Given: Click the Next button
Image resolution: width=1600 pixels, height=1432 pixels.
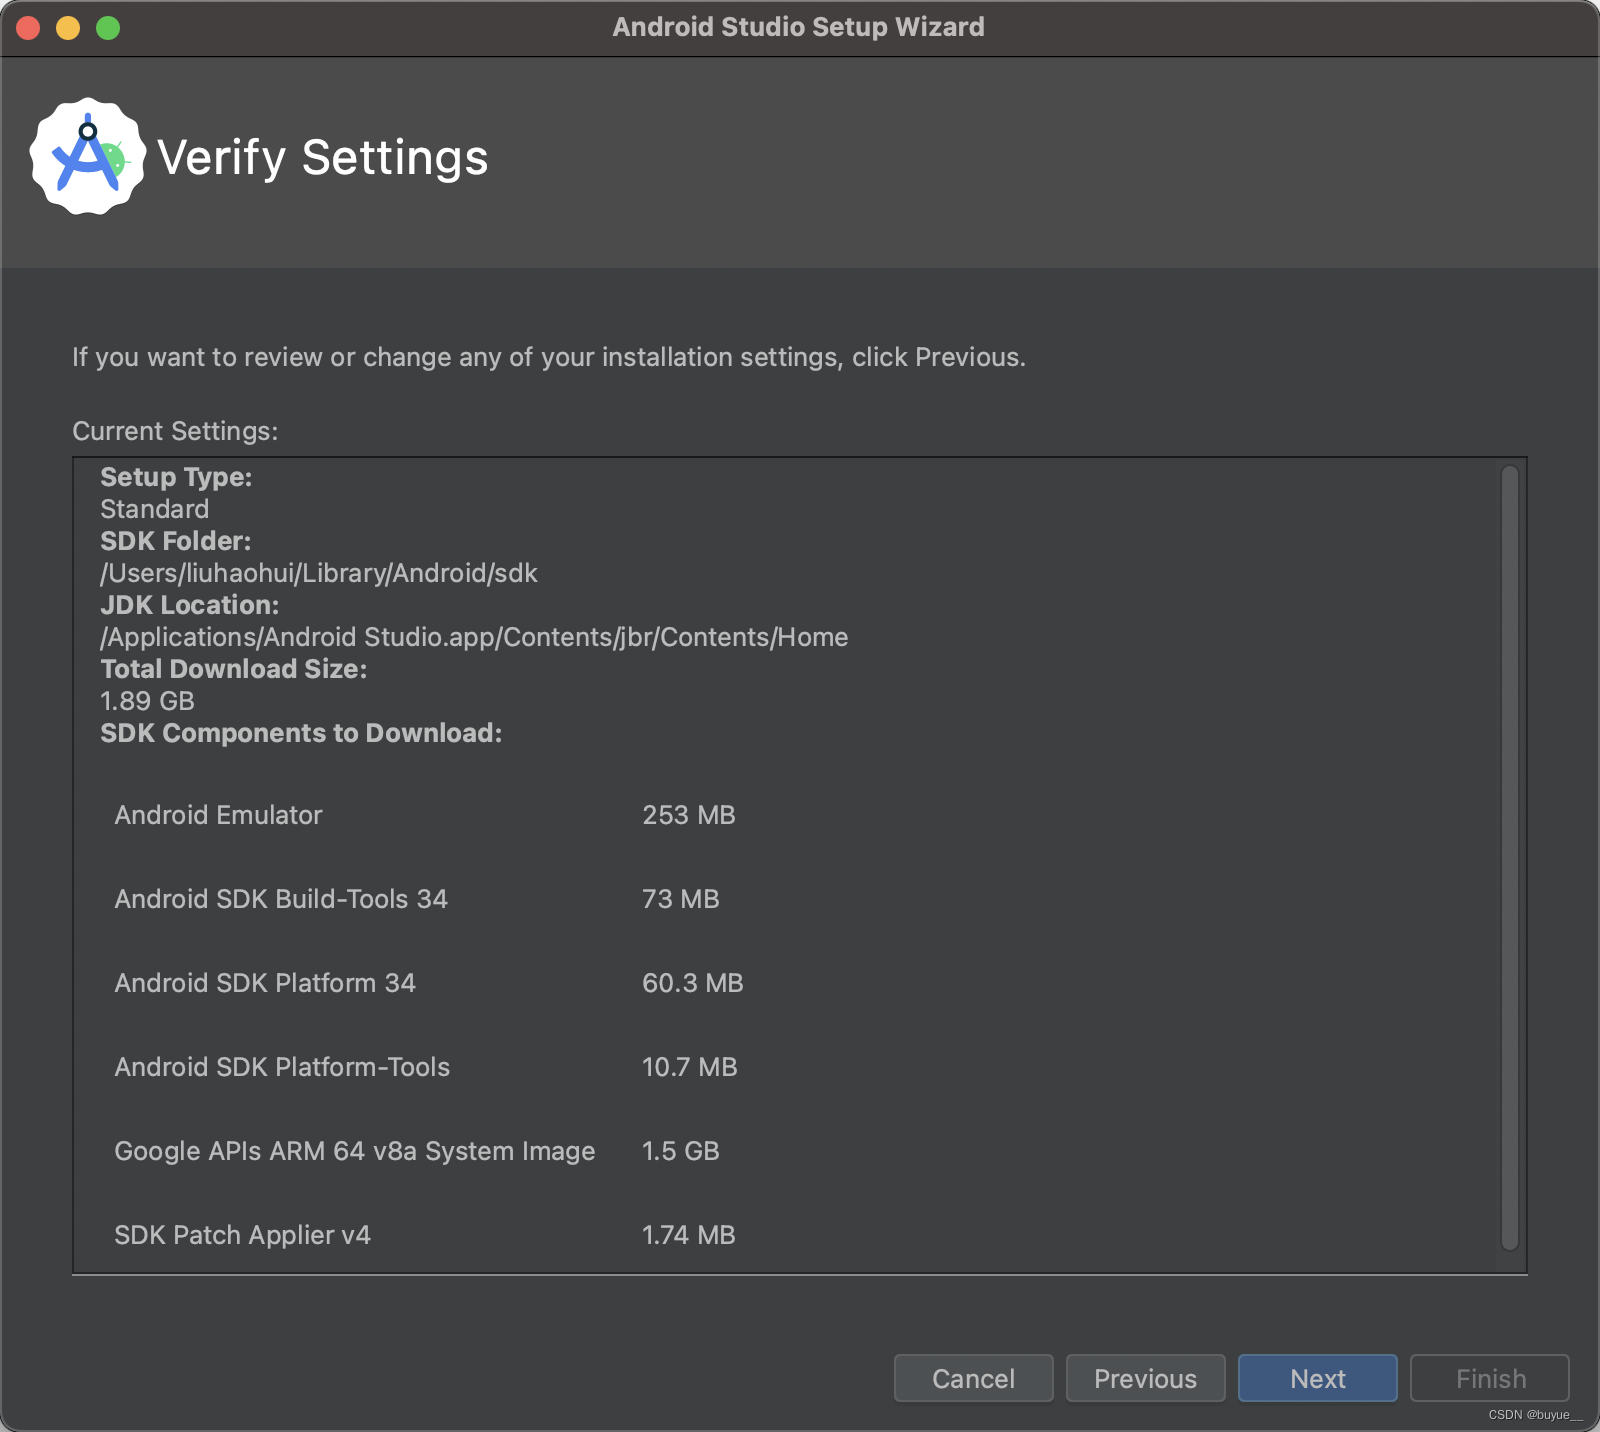Looking at the screenshot, I should coord(1317,1378).
